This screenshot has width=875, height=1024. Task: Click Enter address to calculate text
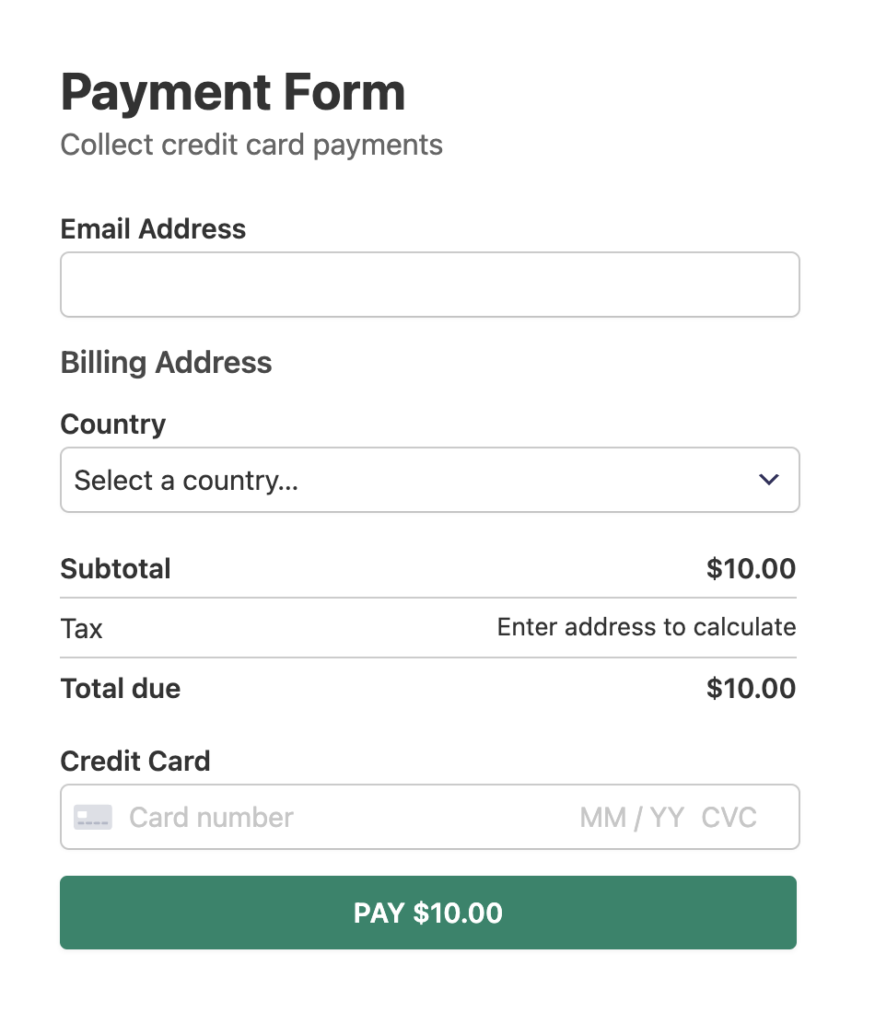point(646,627)
